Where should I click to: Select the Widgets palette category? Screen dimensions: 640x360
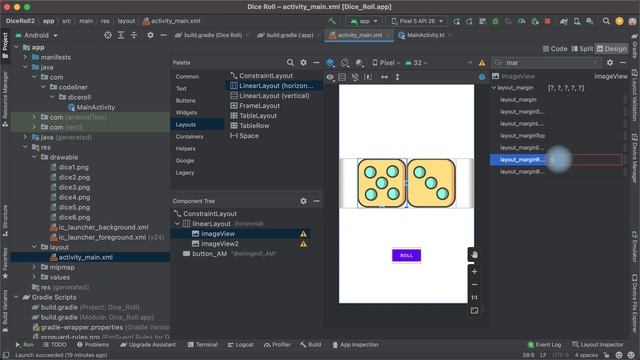click(187, 113)
